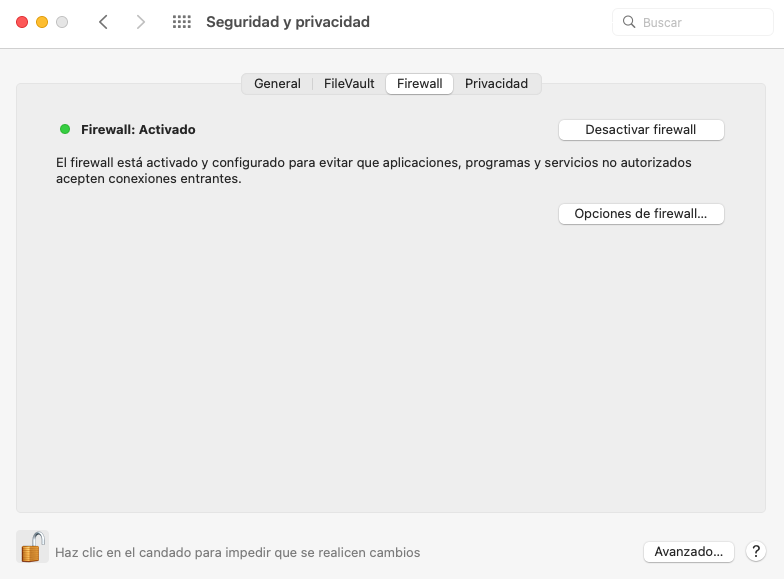Open Opciones de firewall settings
The height and width of the screenshot is (579, 784).
click(640, 214)
